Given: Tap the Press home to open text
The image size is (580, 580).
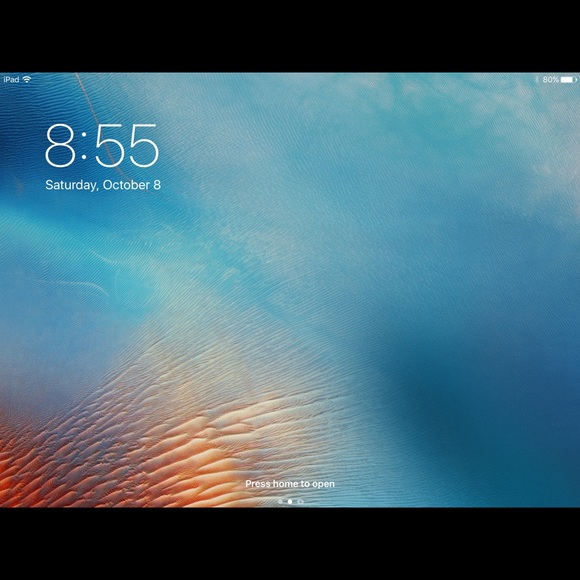Looking at the screenshot, I should (x=290, y=484).
